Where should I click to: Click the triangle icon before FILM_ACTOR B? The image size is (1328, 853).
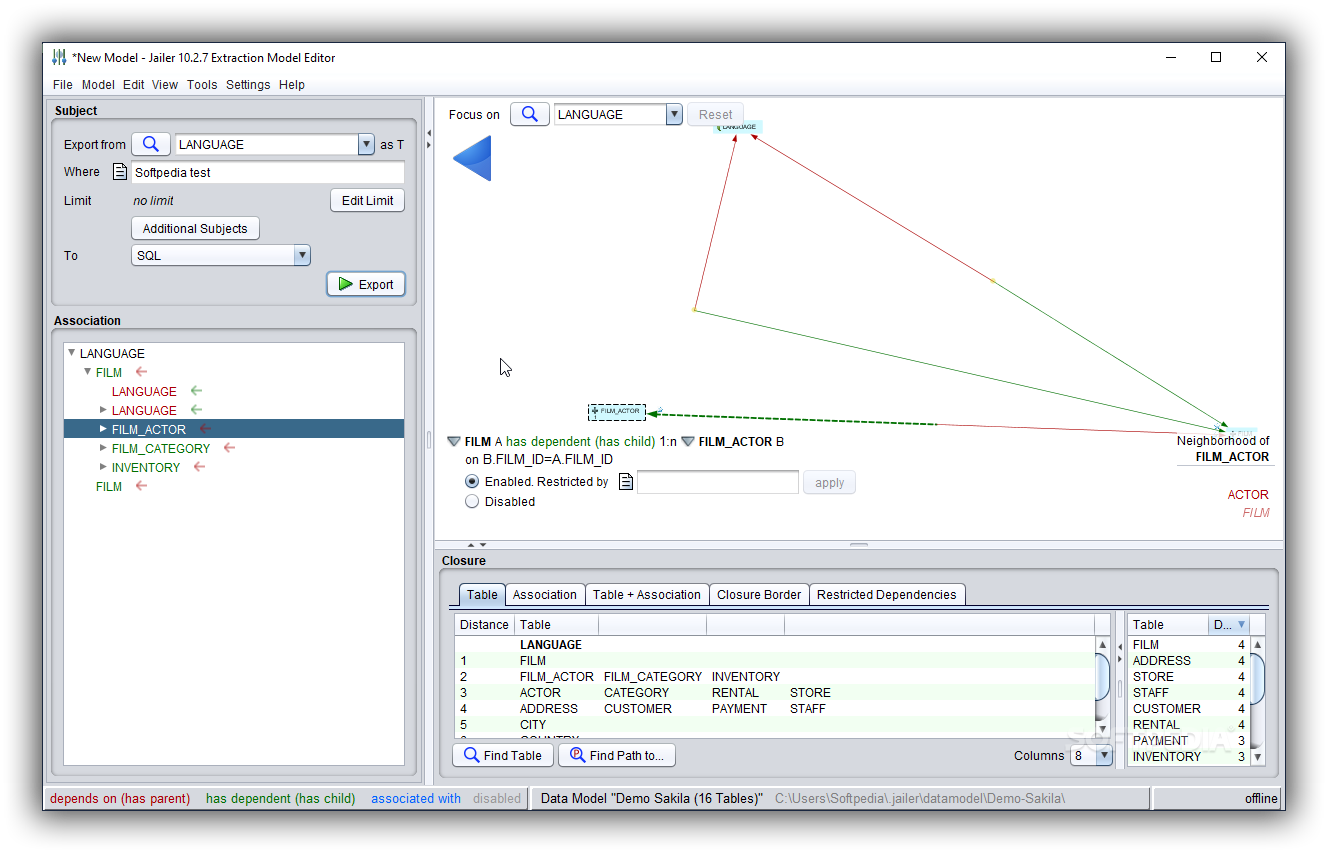coord(688,441)
